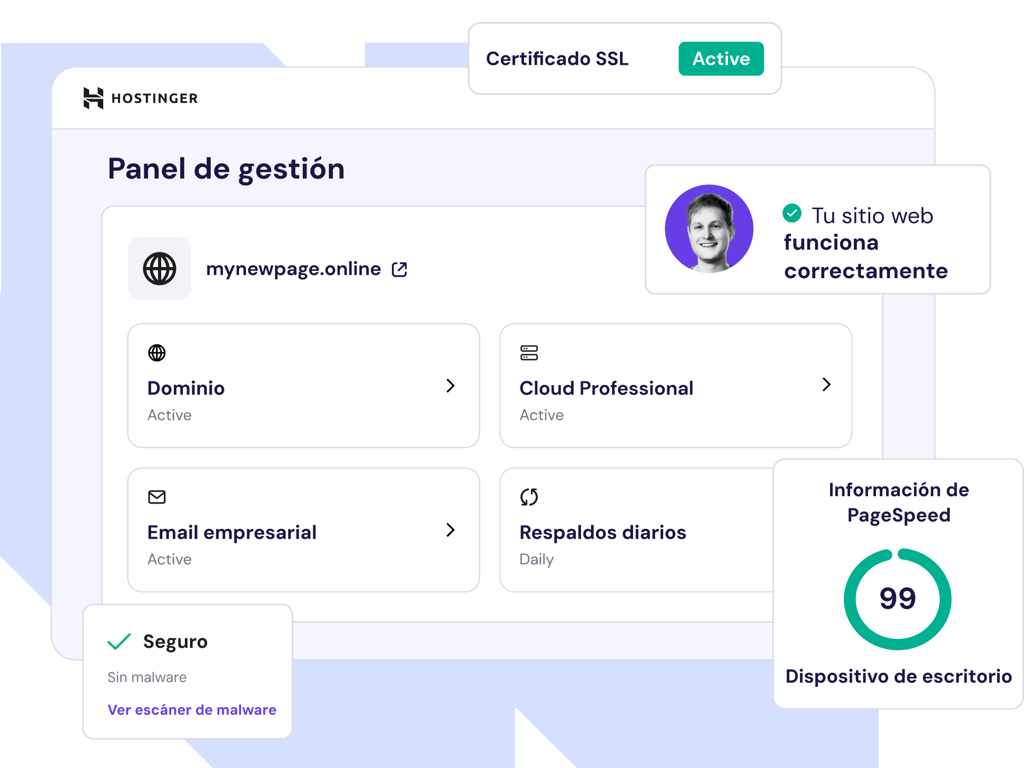Open the Ver escáner de malware link
The height and width of the screenshot is (768, 1024).
(x=192, y=710)
